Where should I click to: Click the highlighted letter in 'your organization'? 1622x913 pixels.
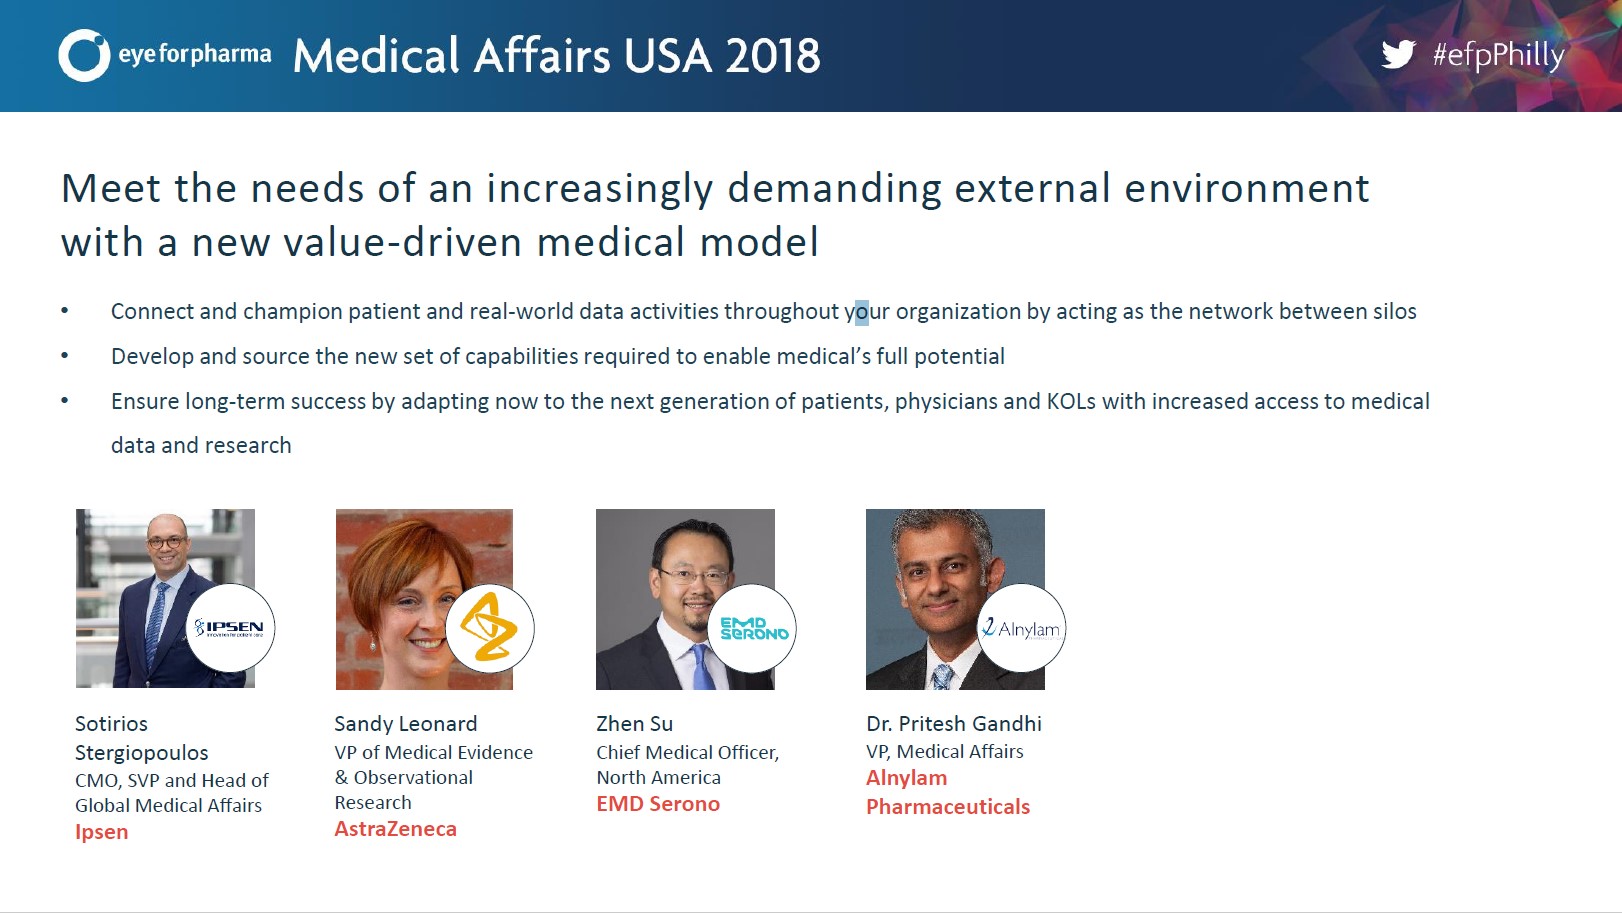[862, 312]
